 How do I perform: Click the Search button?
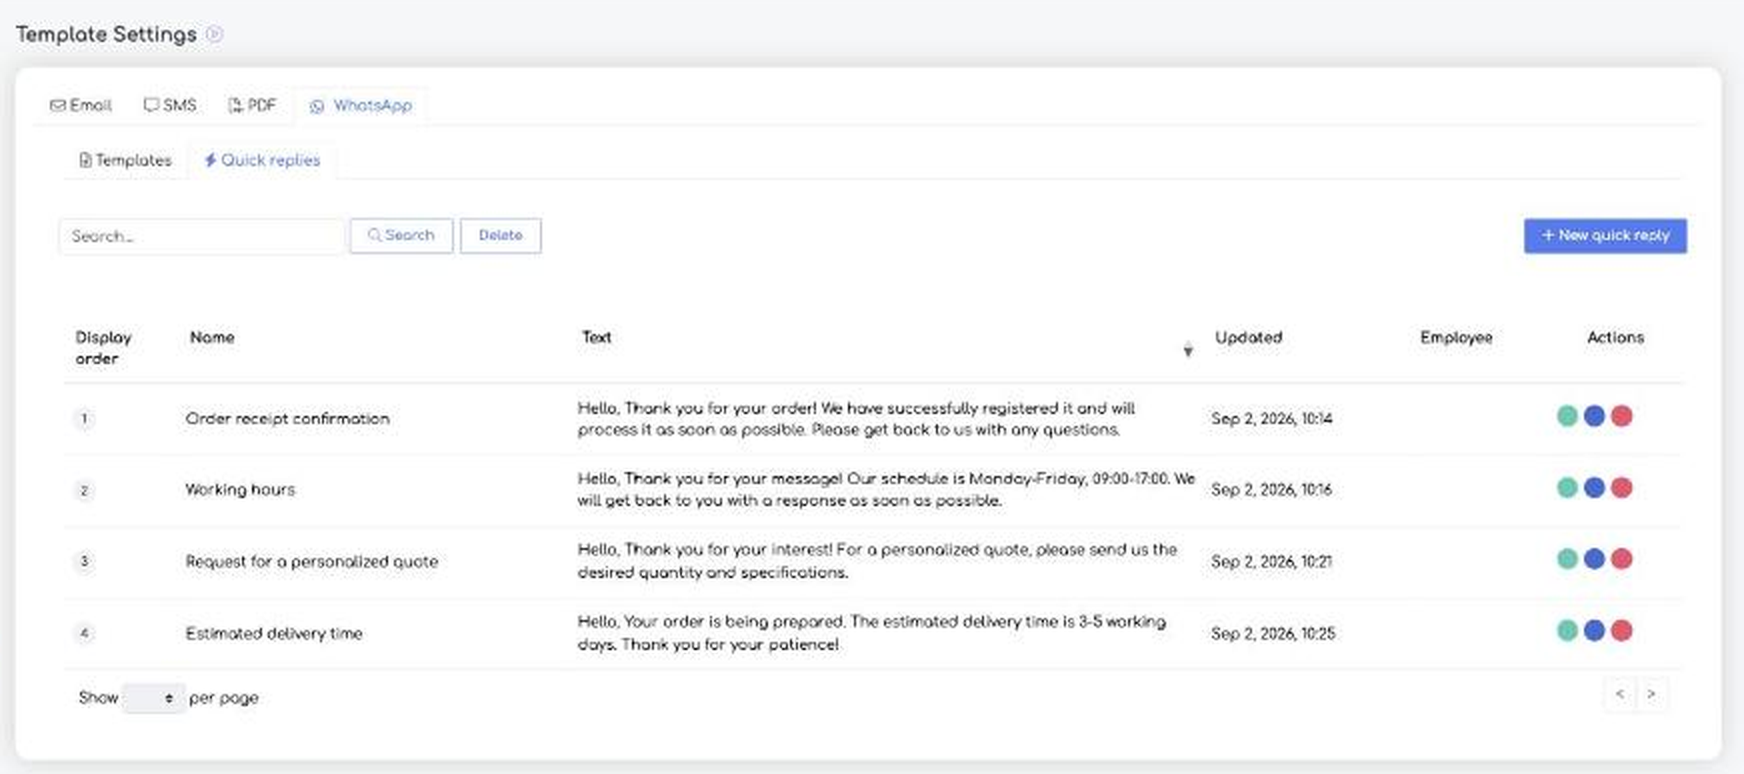point(401,236)
